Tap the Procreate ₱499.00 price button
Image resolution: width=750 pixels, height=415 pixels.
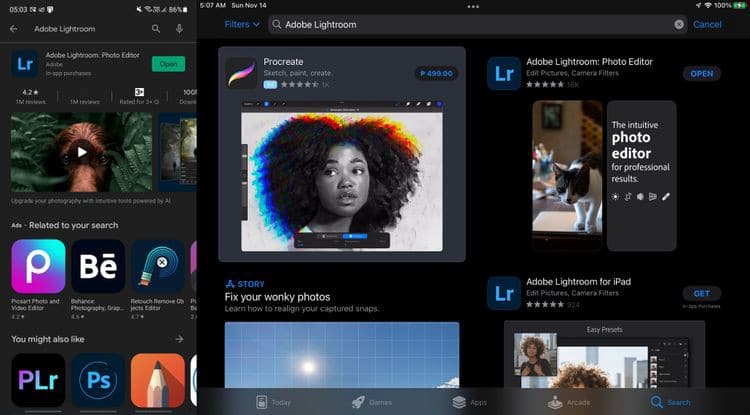pos(435,73)
